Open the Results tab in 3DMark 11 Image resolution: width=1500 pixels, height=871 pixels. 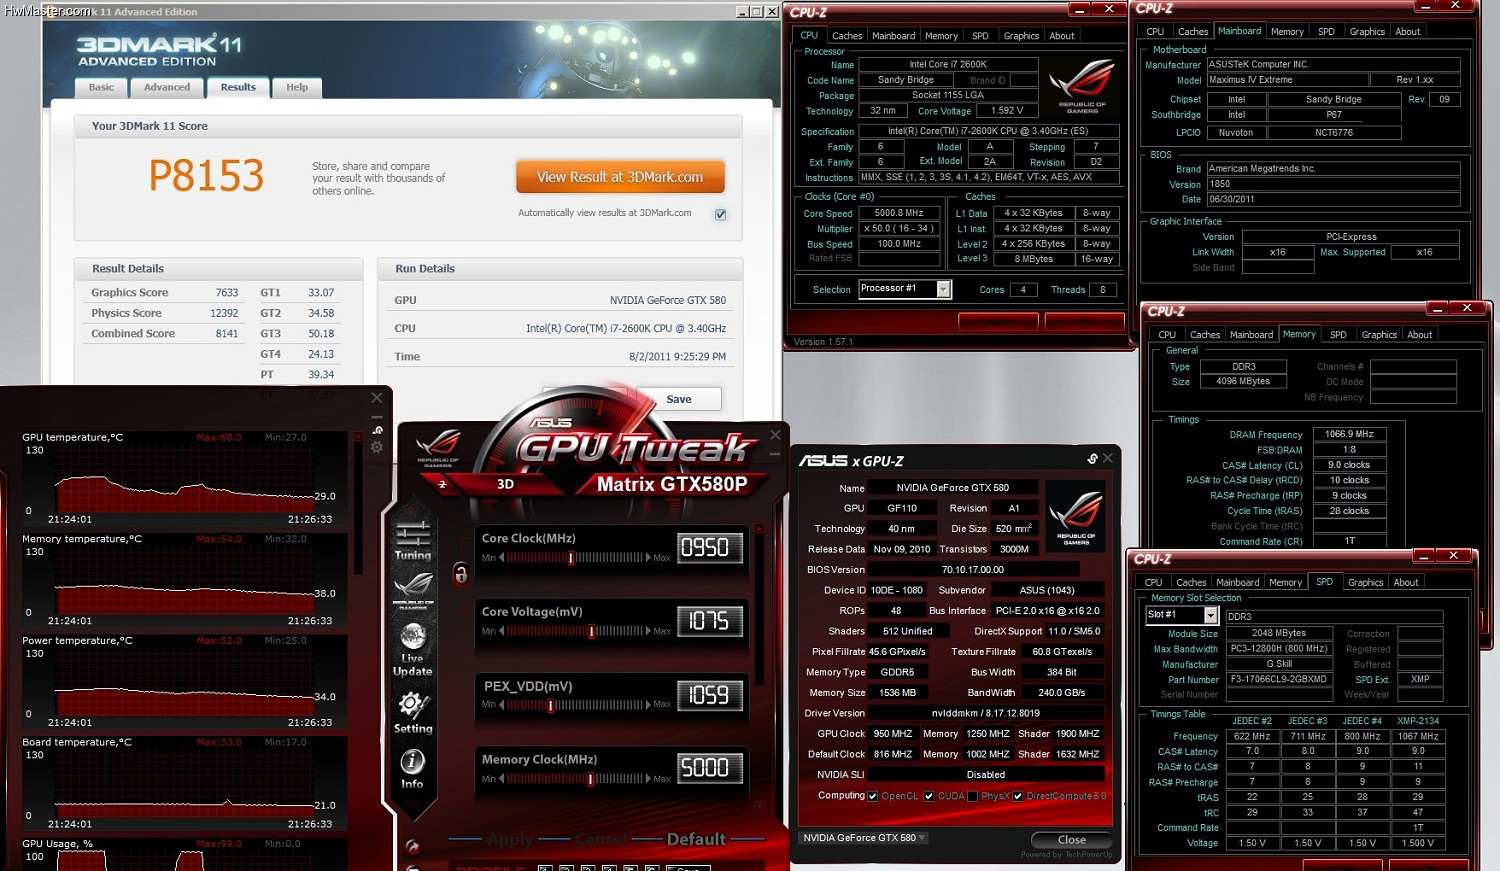point(238,87)
